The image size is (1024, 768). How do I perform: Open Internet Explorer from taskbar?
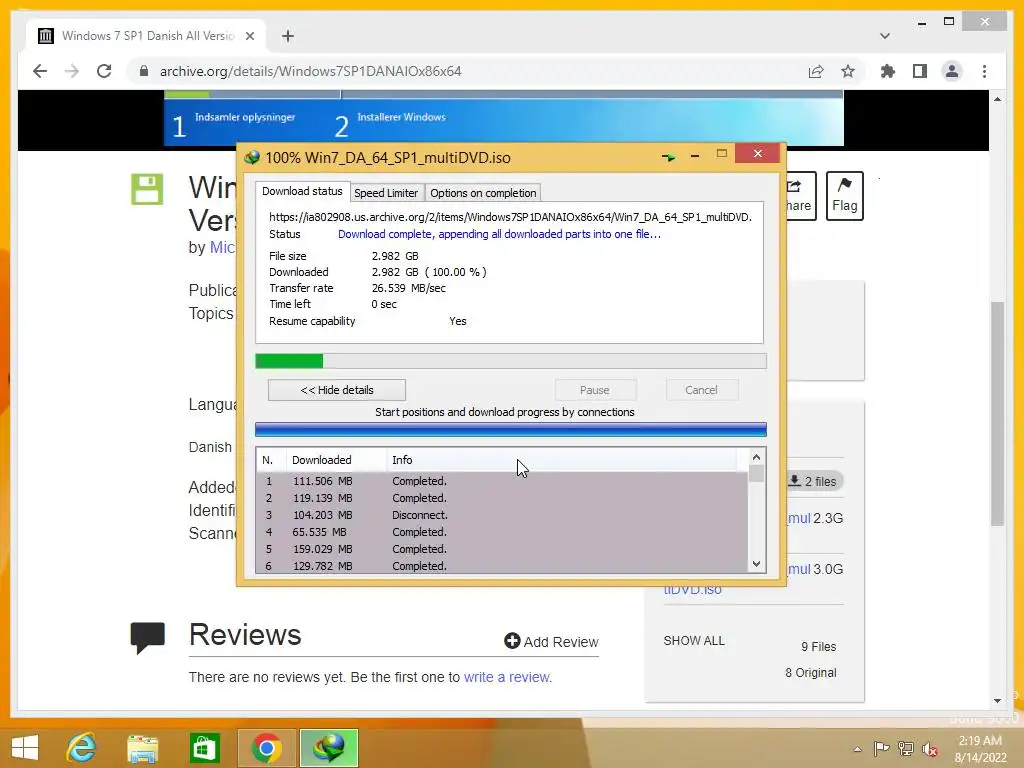[x=82, y=748]
